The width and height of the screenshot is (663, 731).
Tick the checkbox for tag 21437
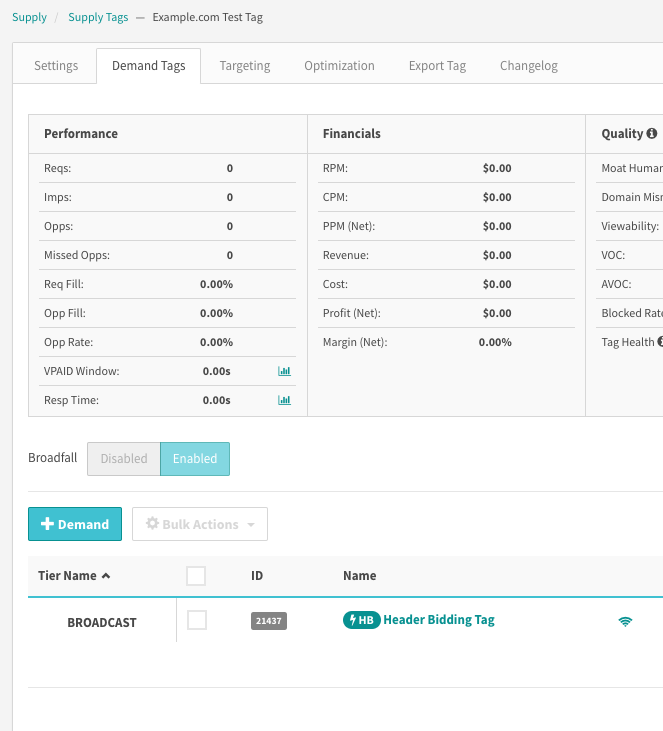click(x=197, y=621)
